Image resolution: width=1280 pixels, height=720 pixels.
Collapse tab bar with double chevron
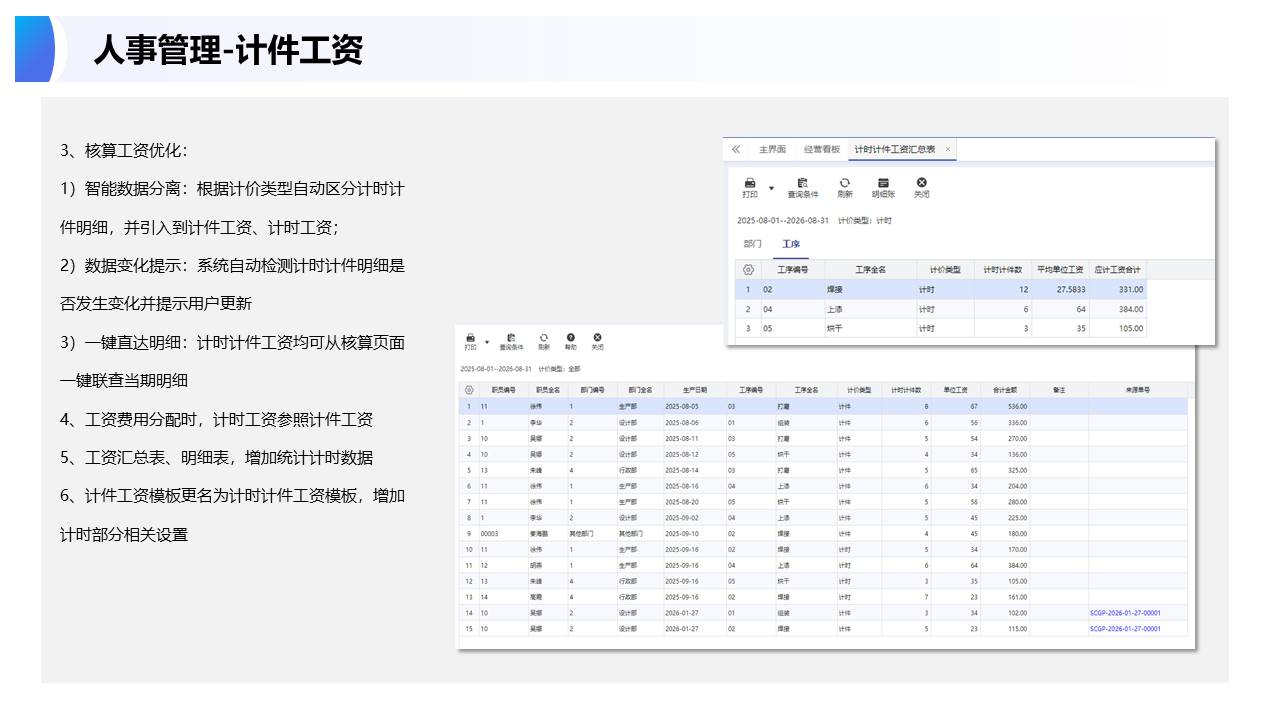(x=736, y=149)
